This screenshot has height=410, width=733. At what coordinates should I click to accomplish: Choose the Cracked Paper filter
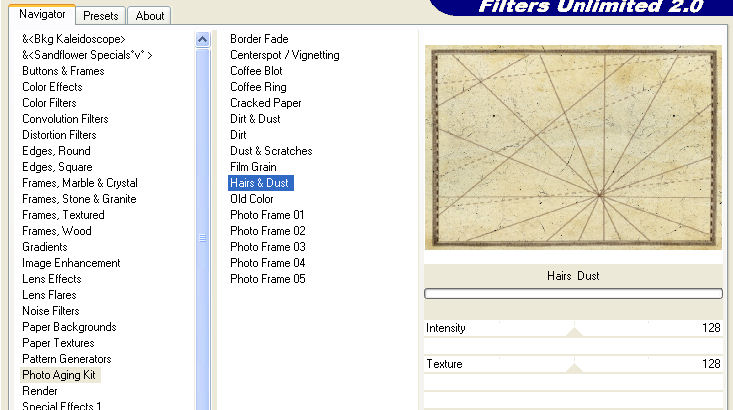click(x=266, y=103)
